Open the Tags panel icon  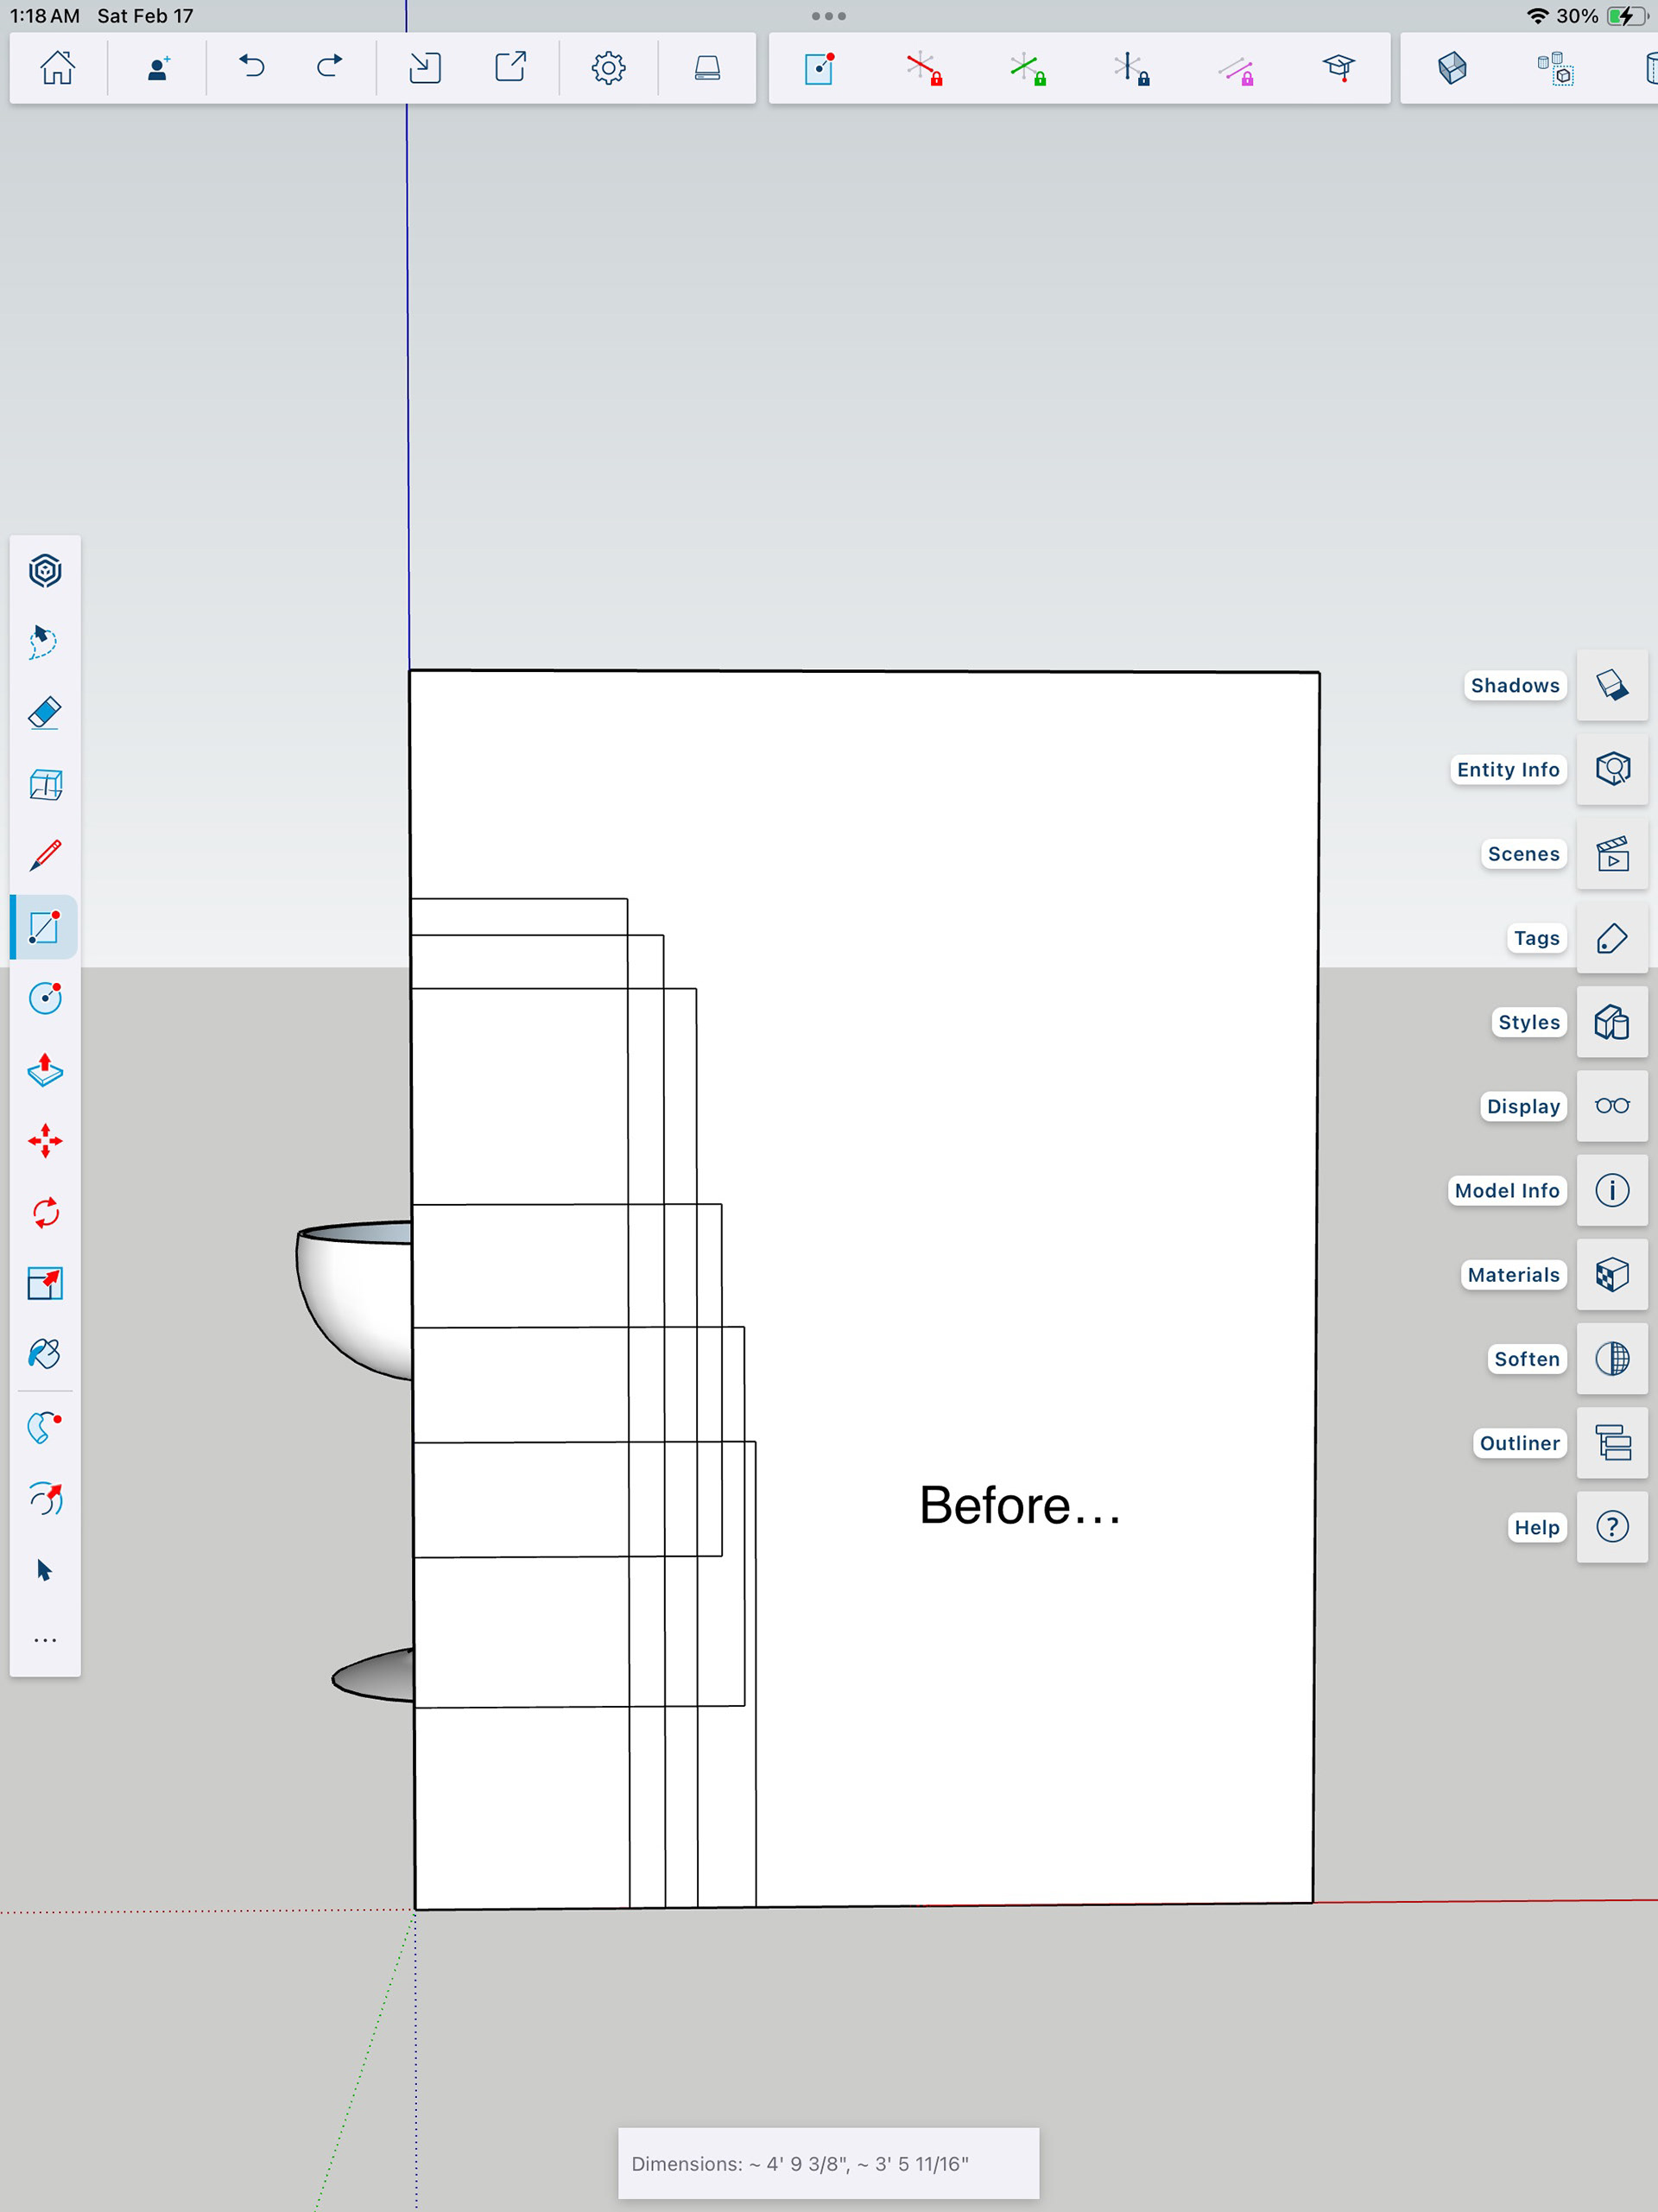[x=1612, y=938]
